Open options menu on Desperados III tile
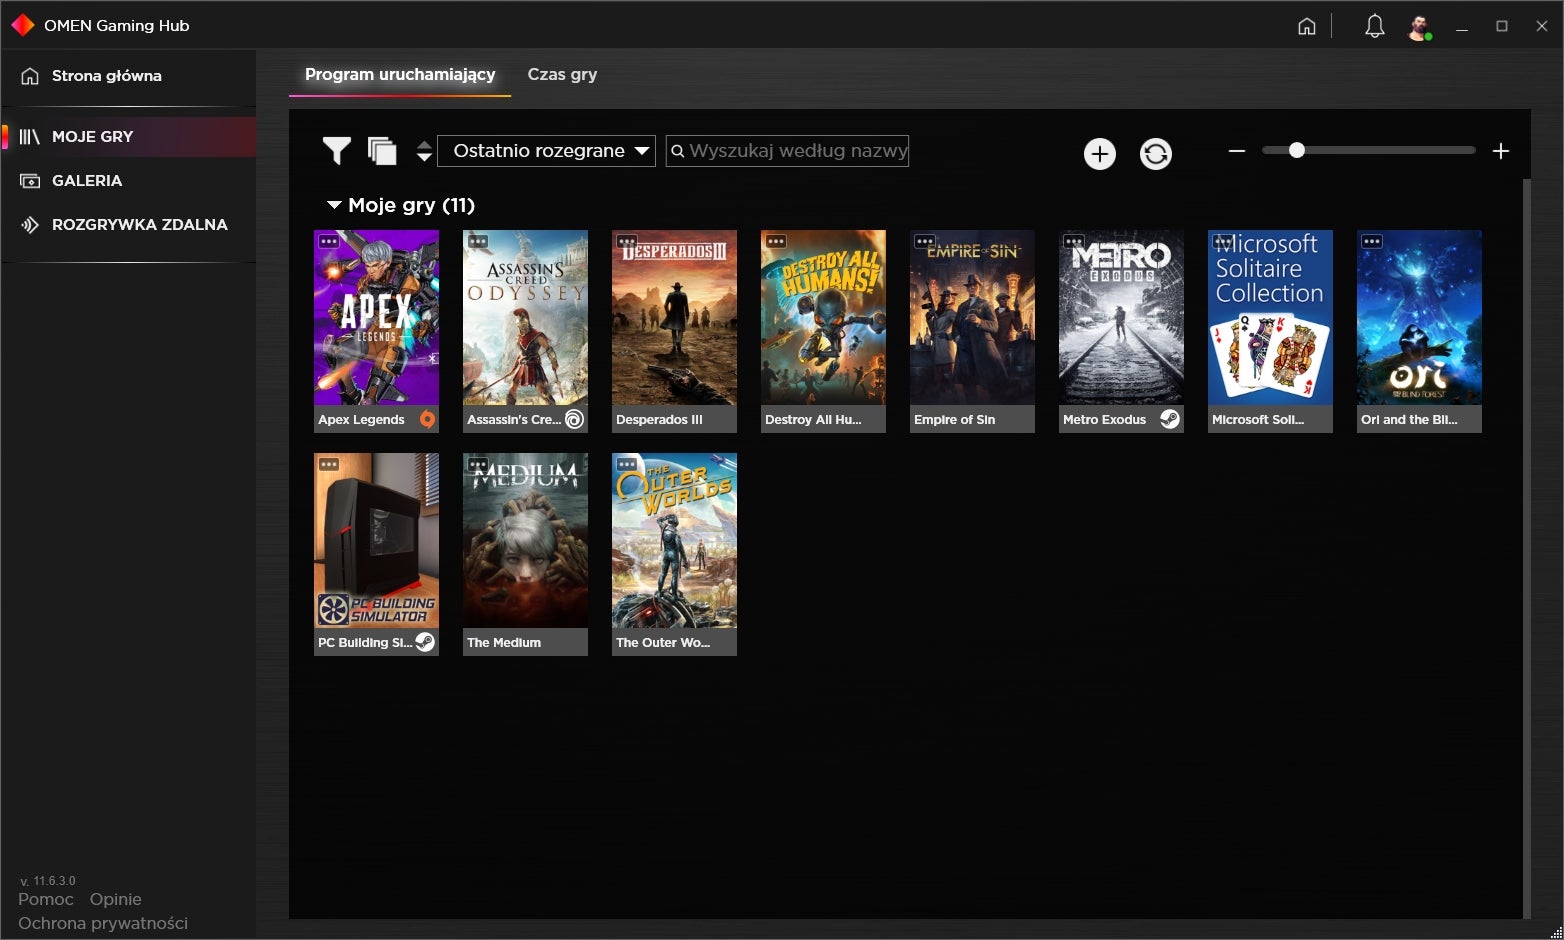Image resolution: width=1564 pixels, height=940 pixels. [x=626, y=241]
